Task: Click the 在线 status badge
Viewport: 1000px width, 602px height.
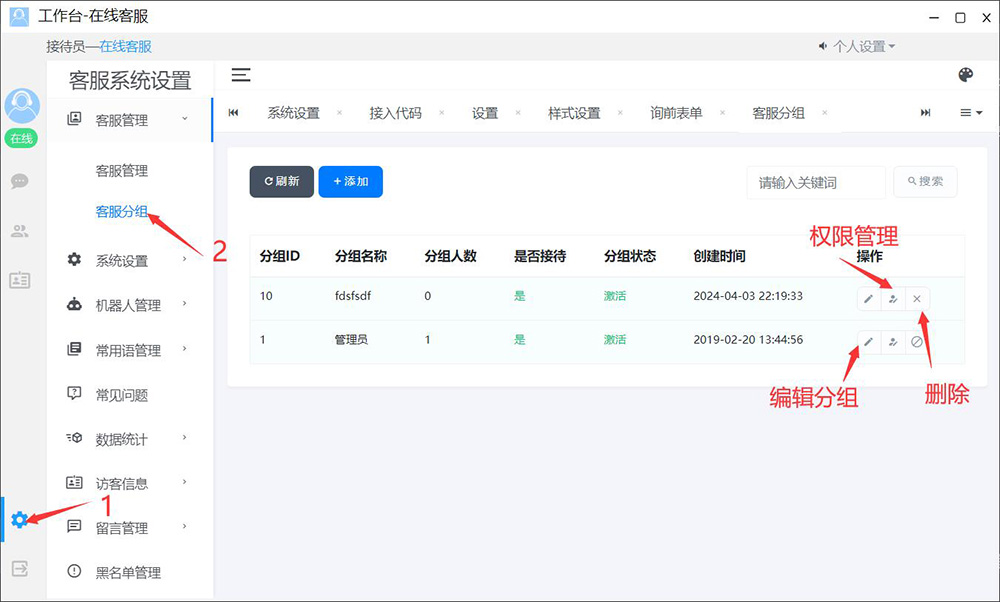Action: pyautogui.click(x=22, y=138)
